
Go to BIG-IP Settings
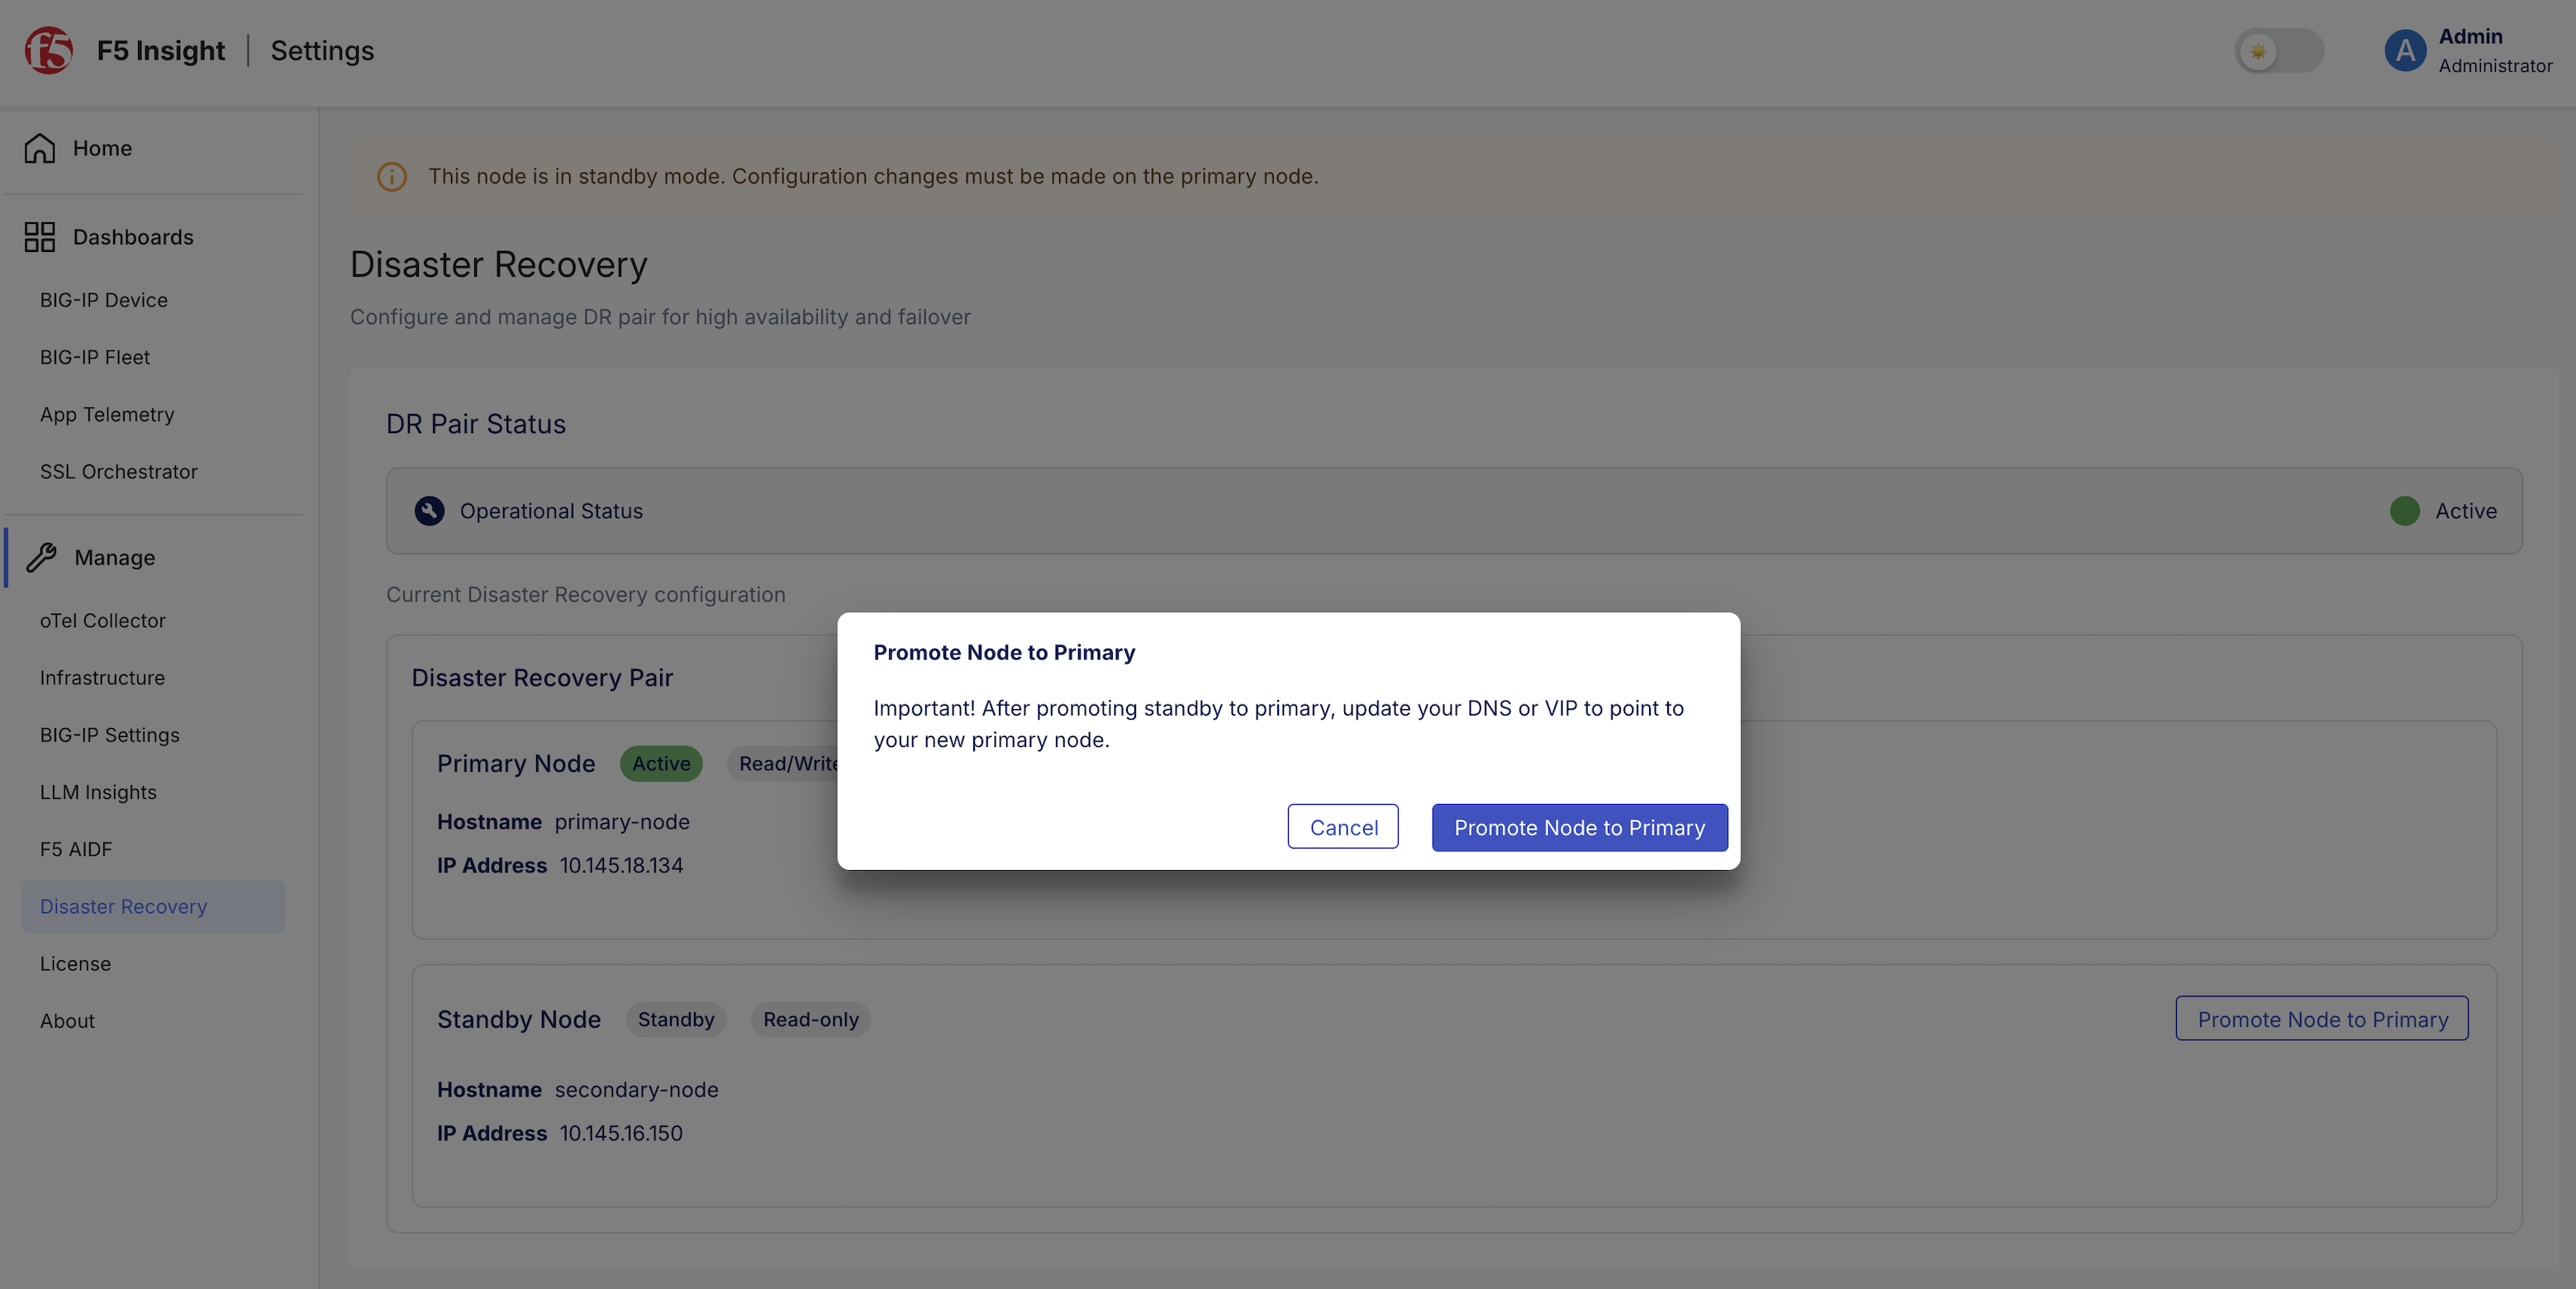tap(110, 735)
